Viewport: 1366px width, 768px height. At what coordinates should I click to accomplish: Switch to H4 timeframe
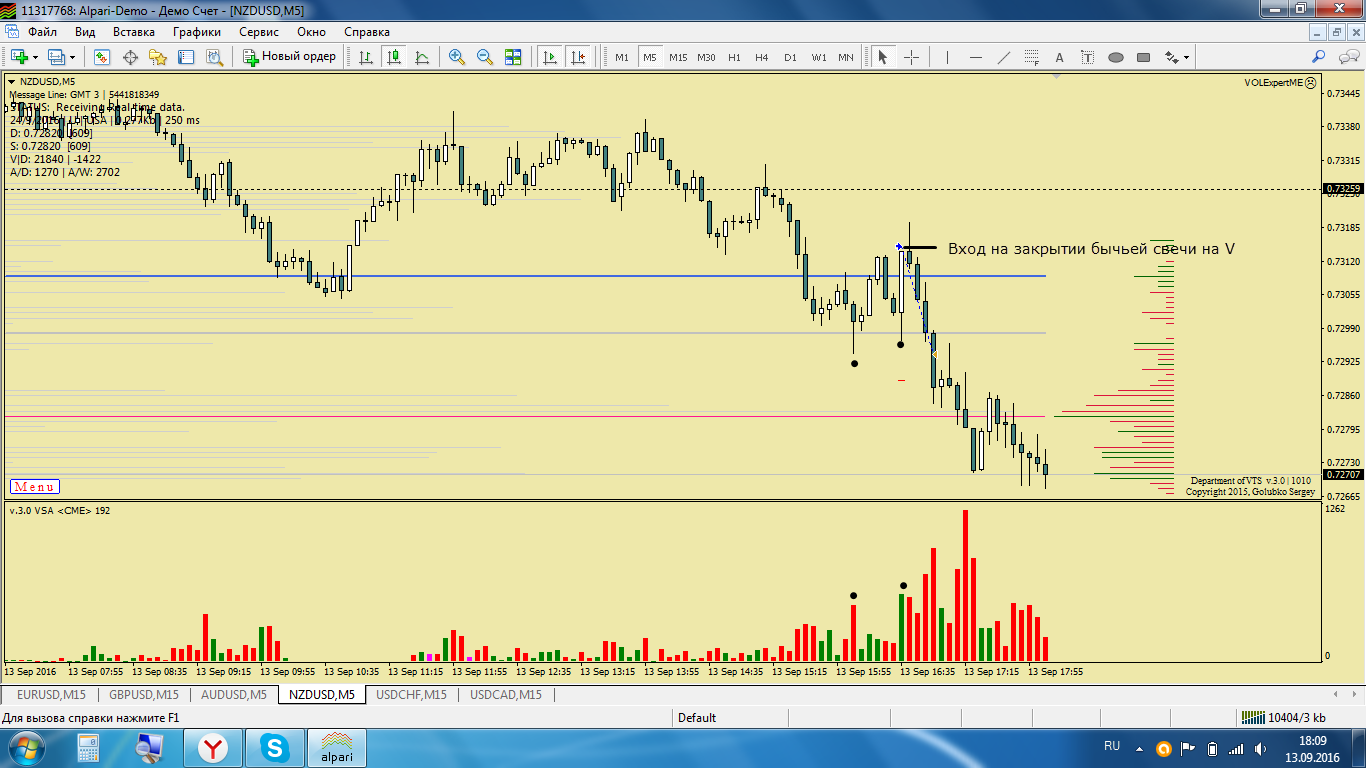point(762,57)
